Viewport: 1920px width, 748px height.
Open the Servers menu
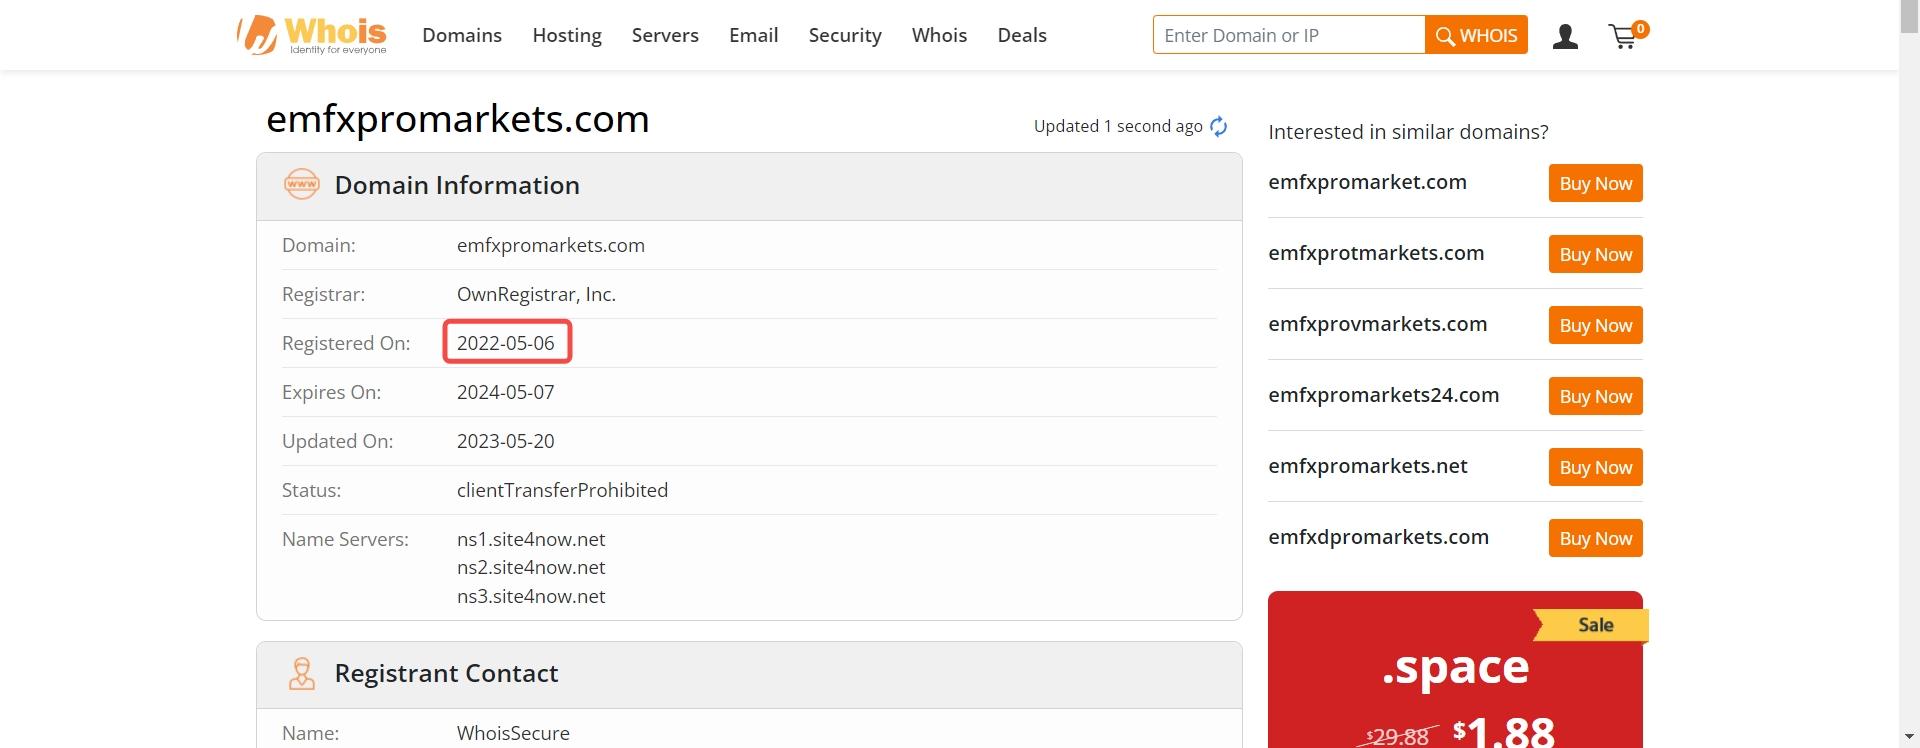click(665, 35)
